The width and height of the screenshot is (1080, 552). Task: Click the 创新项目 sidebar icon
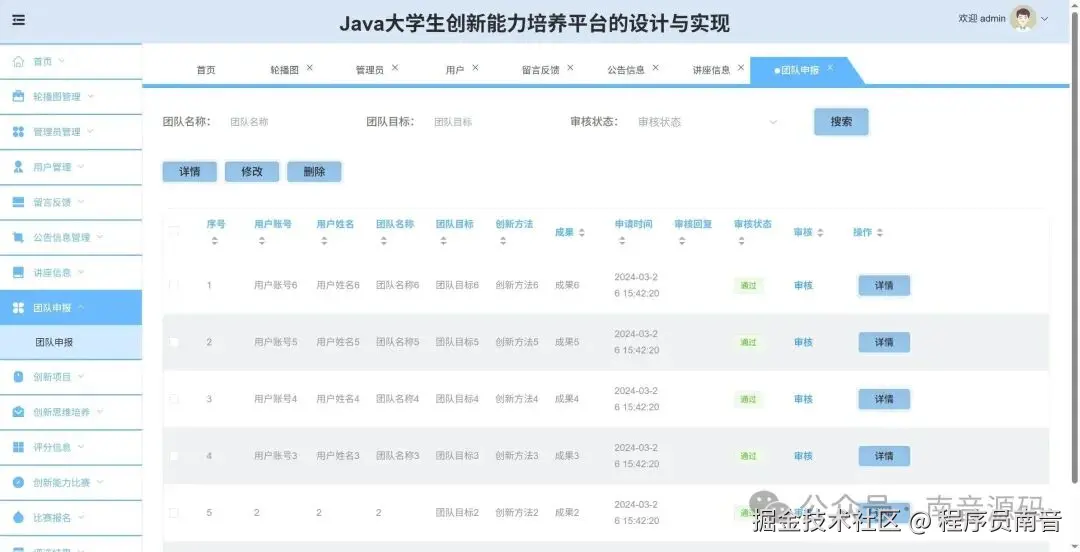click(x=19, y=377)
